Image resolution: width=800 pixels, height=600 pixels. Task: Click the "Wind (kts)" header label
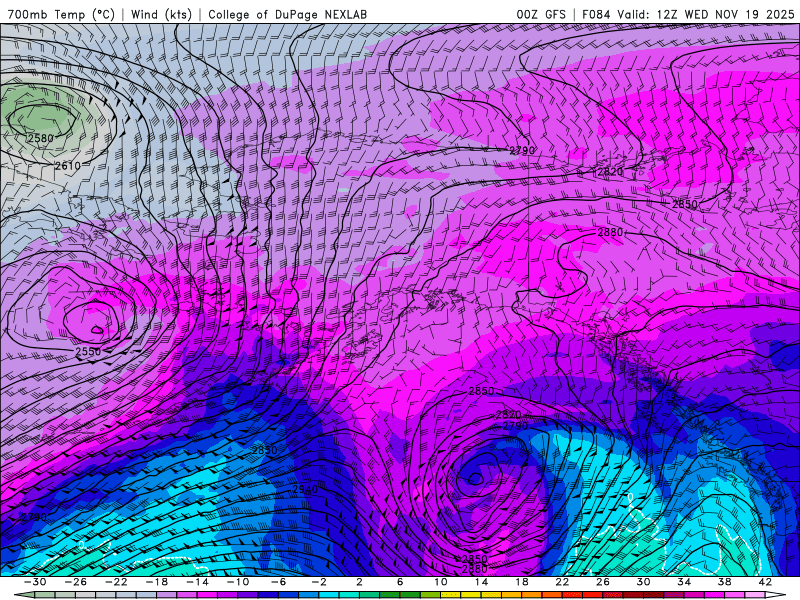point(161,14)
